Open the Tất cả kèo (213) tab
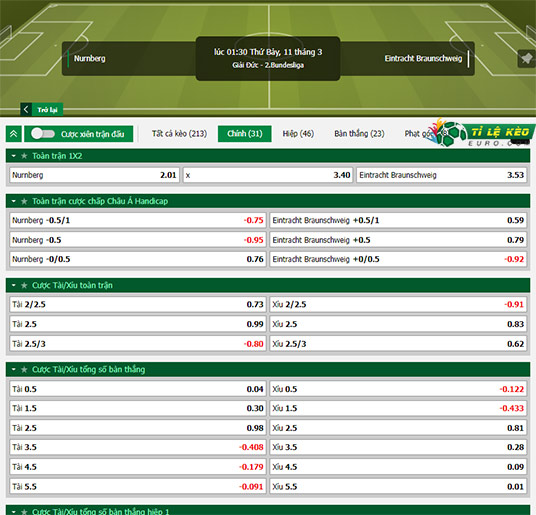The width and height of the screenshot is (536, 515). (x=179, y=134)
